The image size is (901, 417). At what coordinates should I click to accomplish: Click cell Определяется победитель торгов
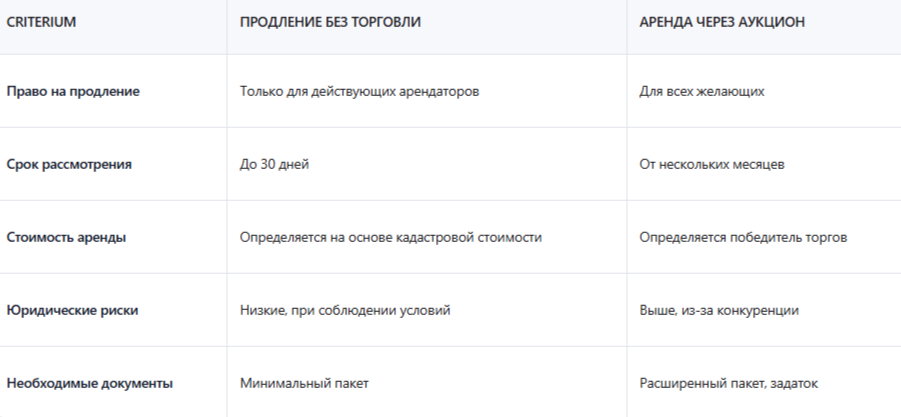coord(743,237)
